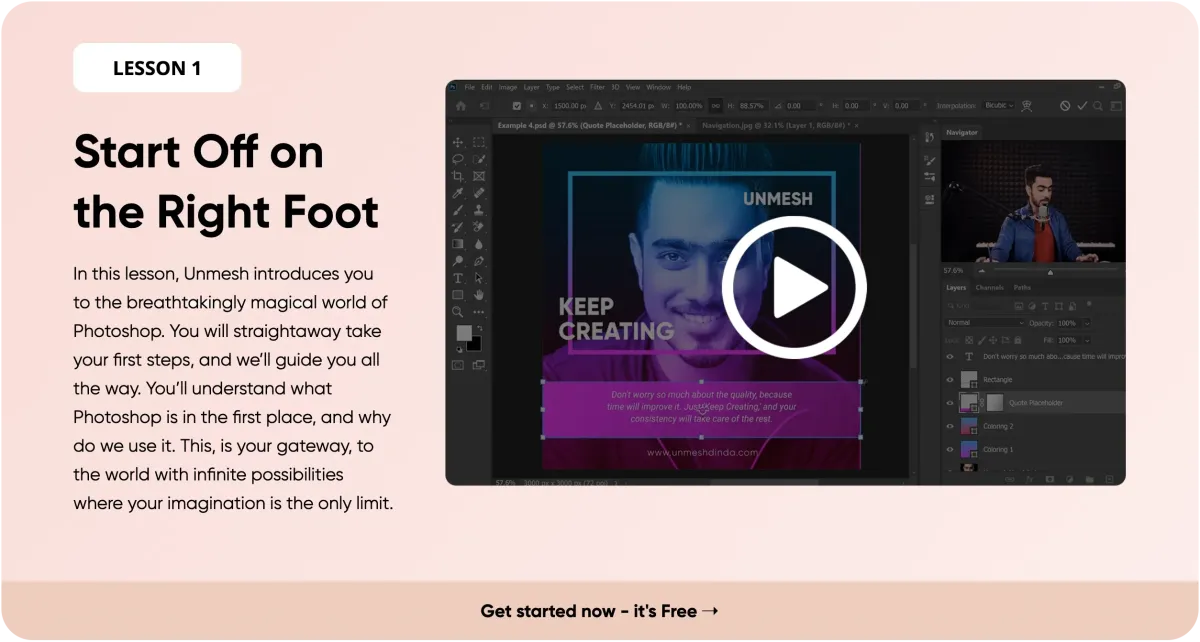Select the Rectangular Marquee tool

[479, 142]
